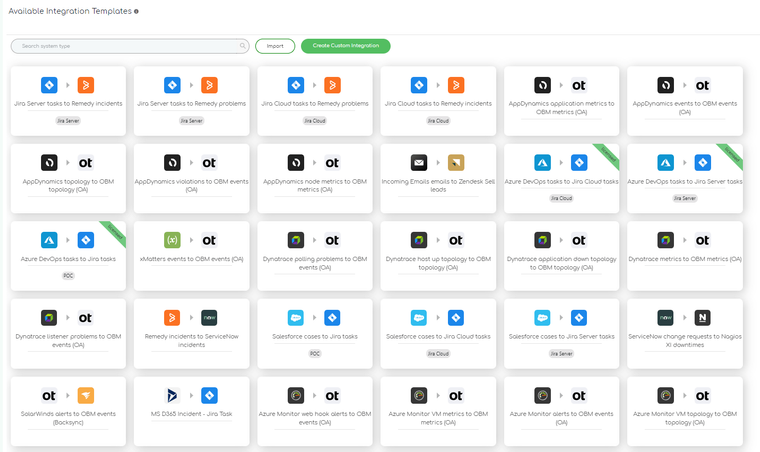Click xMatters icon on xMatters events card
The image size is (760, 452).
pos(172,240)
